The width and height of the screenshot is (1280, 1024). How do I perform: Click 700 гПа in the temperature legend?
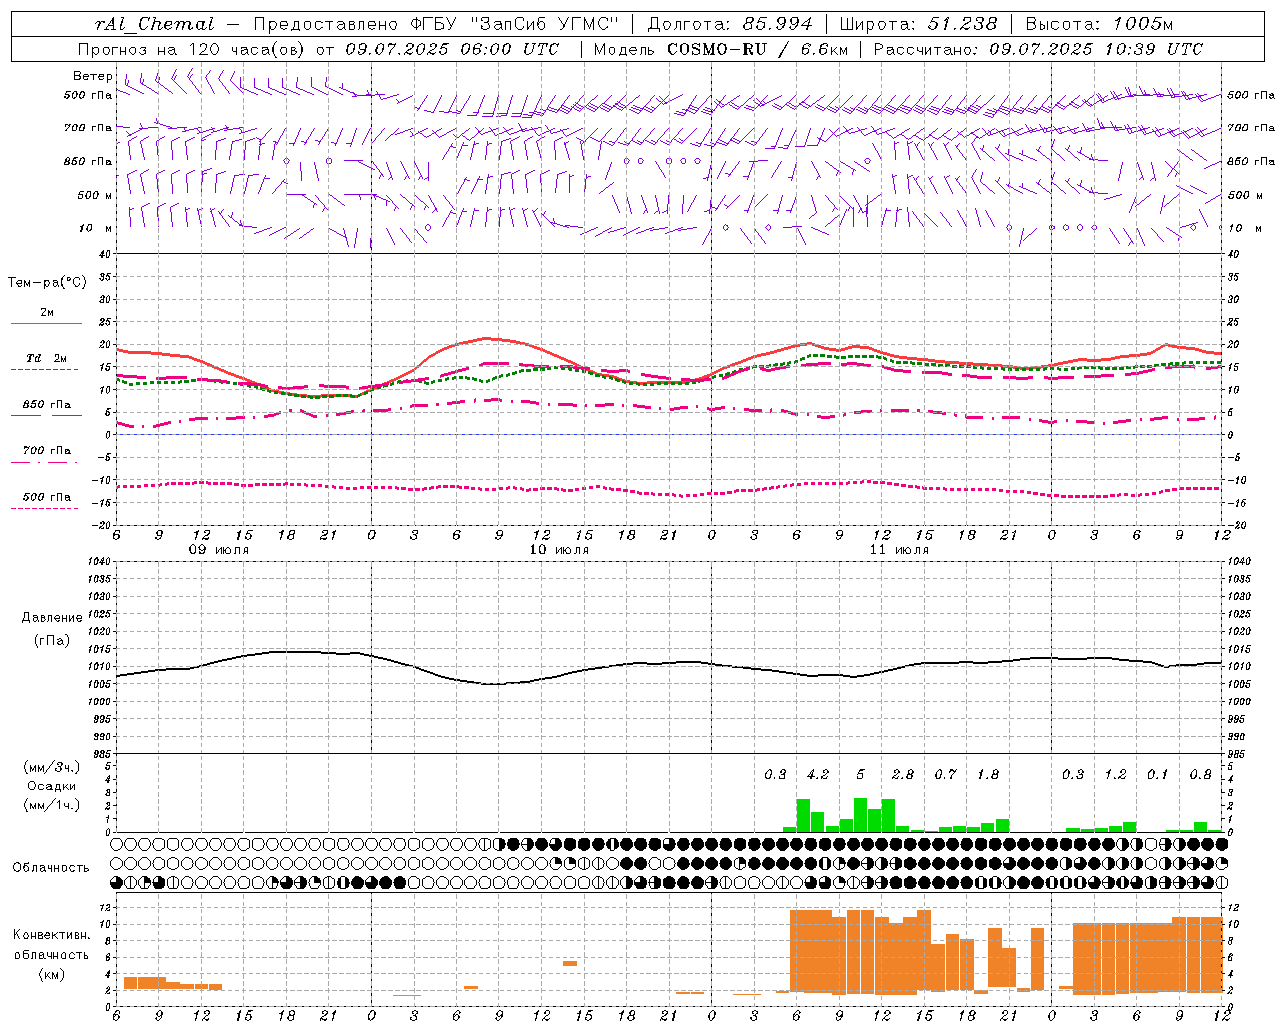pyautogui.click(x=47, y=451)
